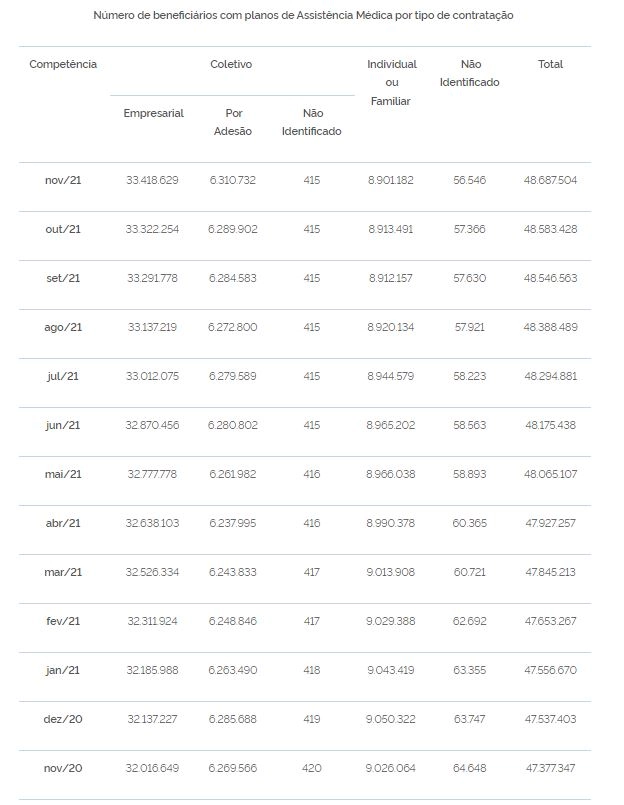Click the Por Adesão column header
Viewport: 624px width, 805px height.
pyautogui.click(x=233, y=122)
